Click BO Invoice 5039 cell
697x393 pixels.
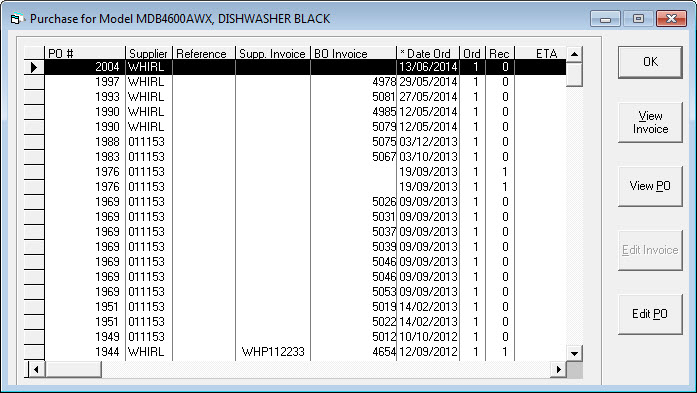(353, 247)
